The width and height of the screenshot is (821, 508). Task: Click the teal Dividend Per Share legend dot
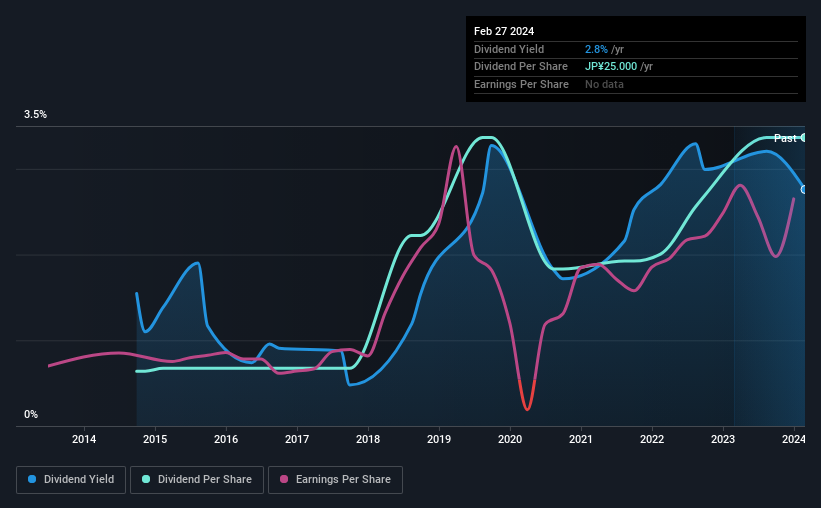point(146,479)
